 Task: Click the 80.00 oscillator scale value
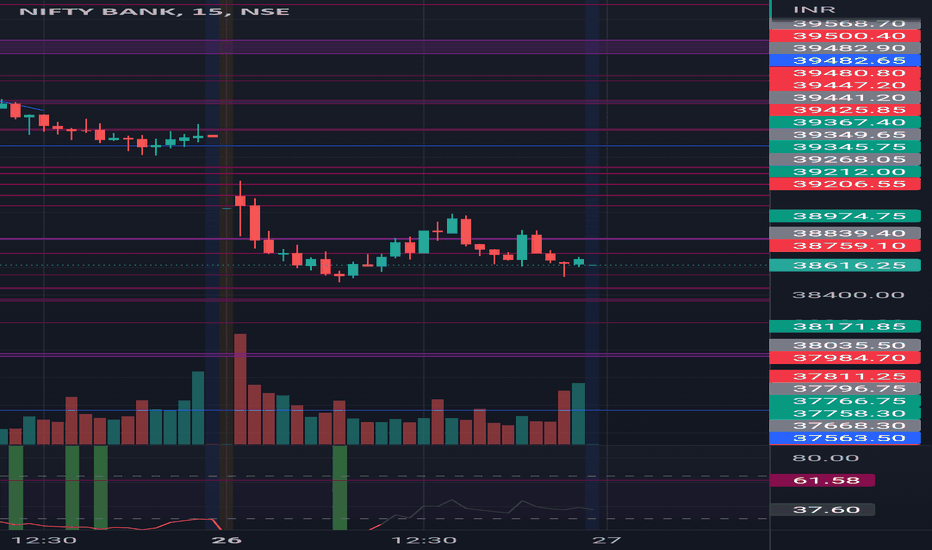[x=825, y=458]
